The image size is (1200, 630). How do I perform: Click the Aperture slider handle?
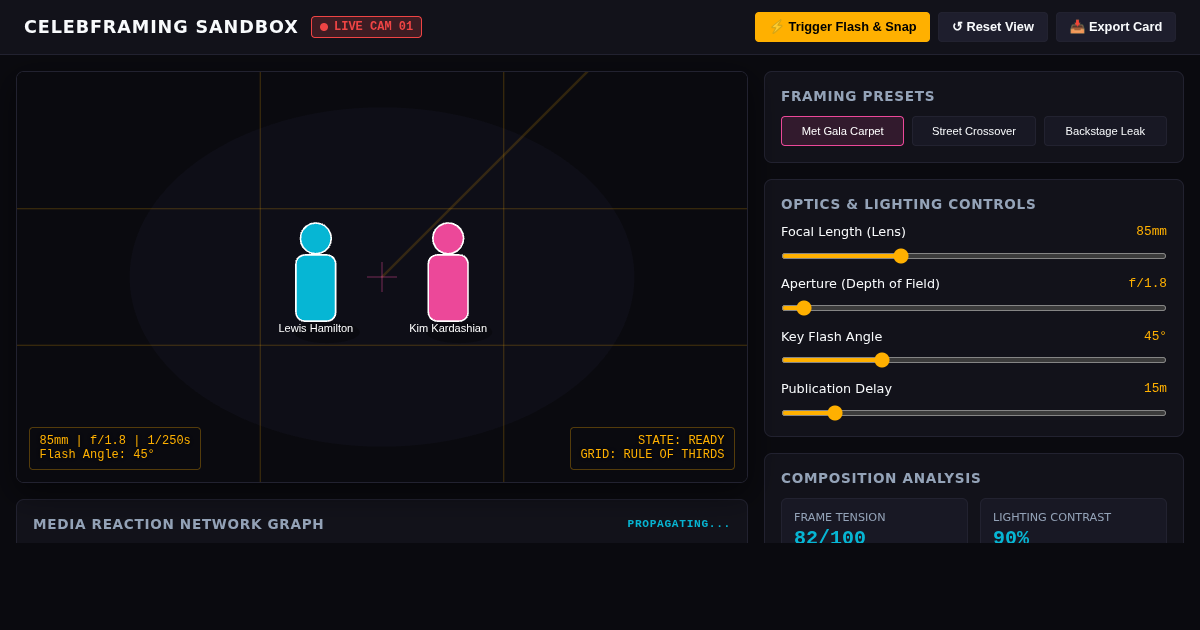pyautogui.click(x=804, y=308)
